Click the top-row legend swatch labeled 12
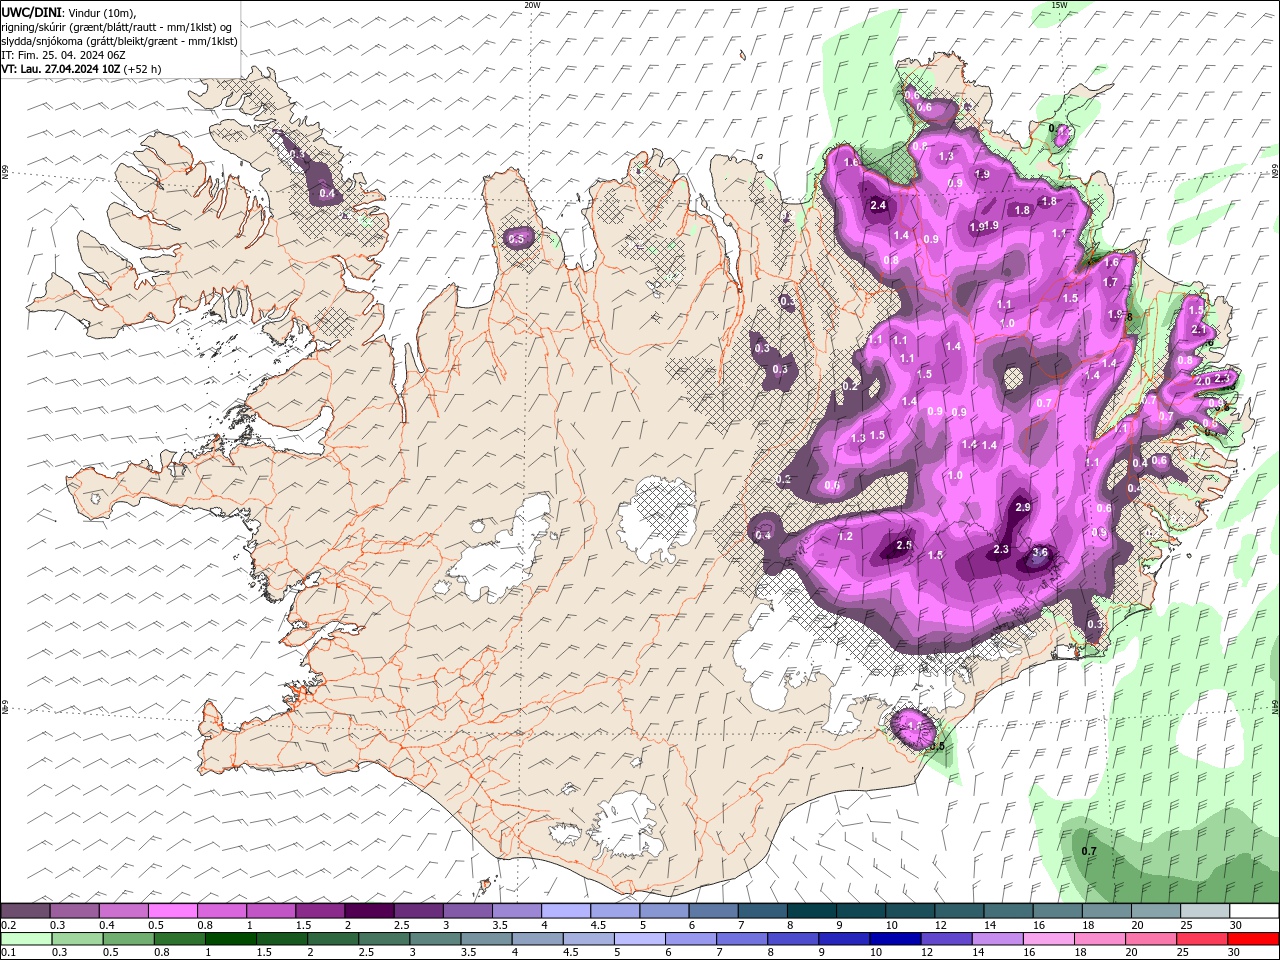 tap(960, 911)
